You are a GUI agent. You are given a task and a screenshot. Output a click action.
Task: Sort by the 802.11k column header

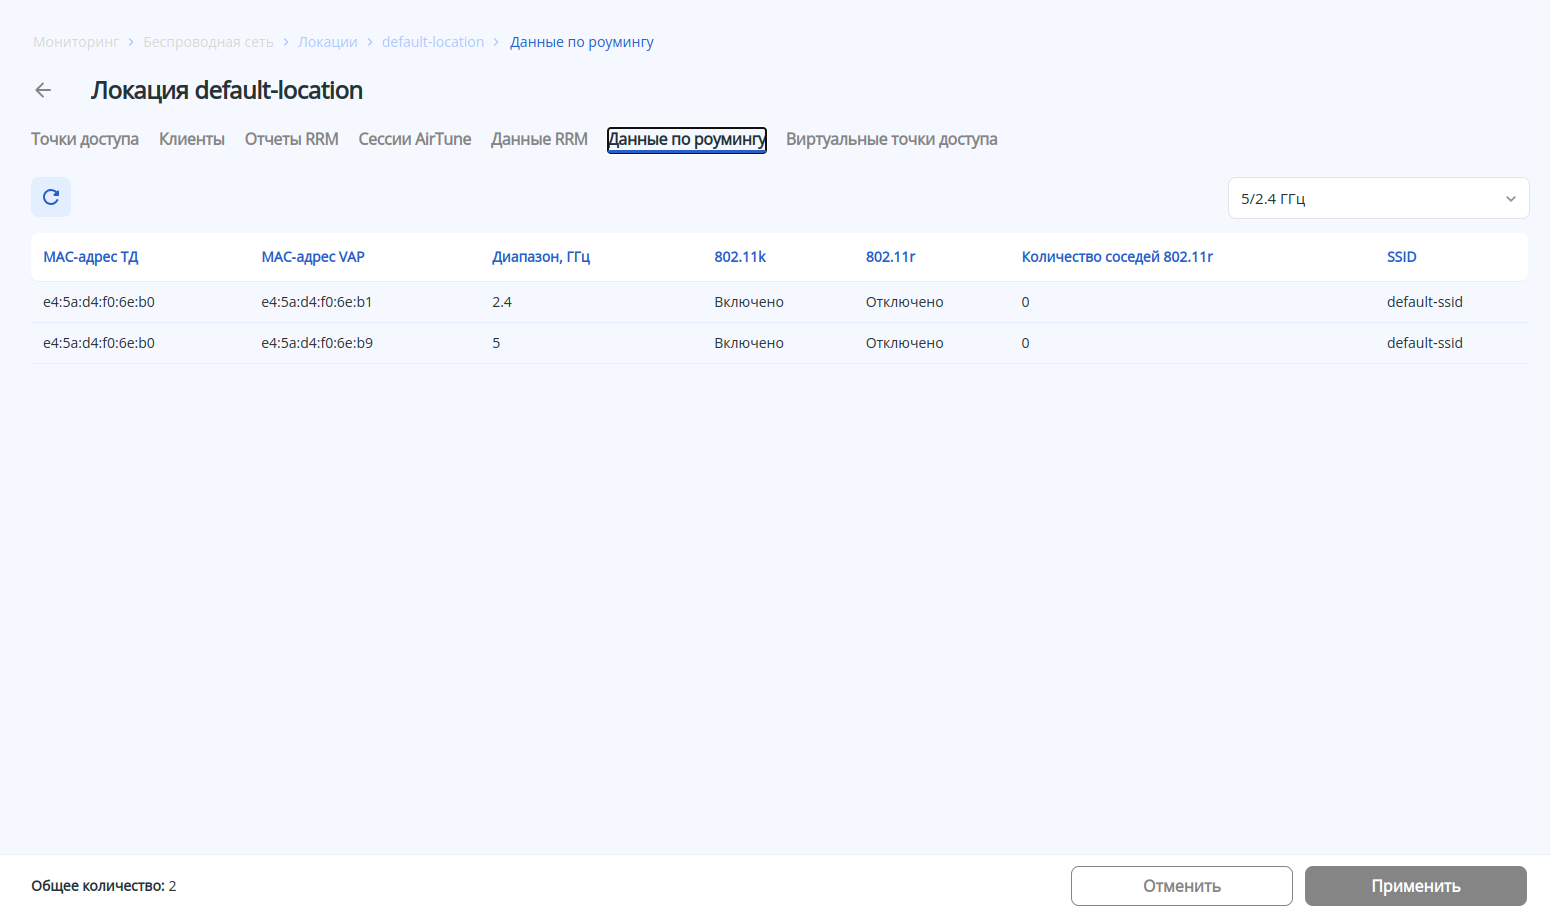coord(740,257)
